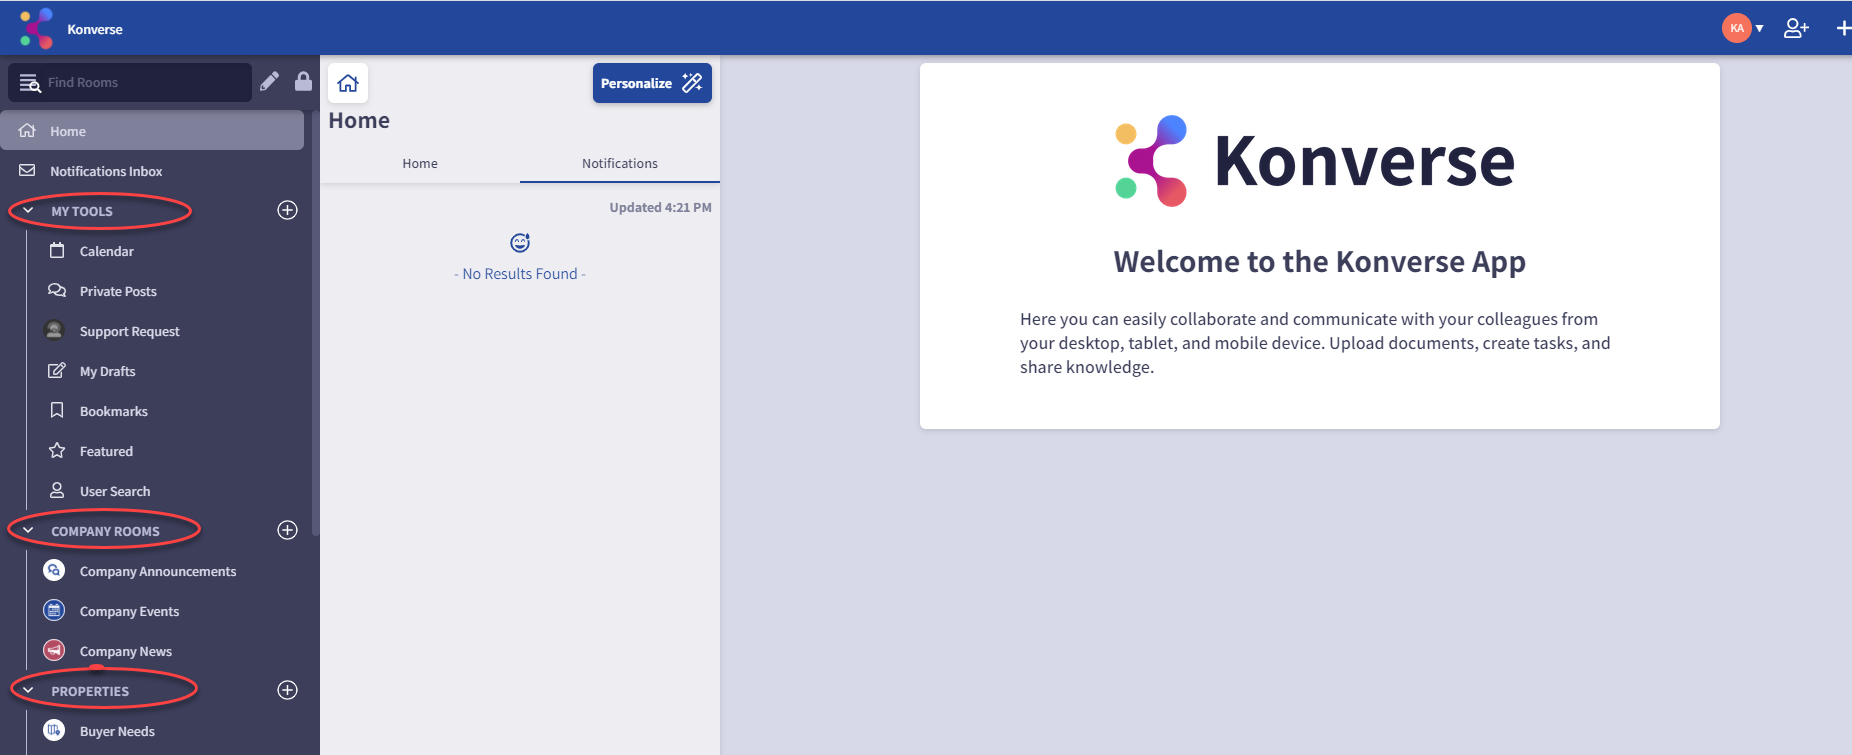Open Company Events room
Viewport: 1852px width, 755px height.
coord(129,611)
